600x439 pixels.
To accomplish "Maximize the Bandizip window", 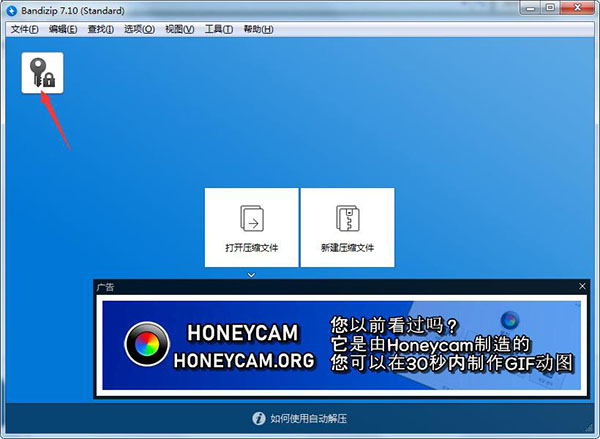I will click(x=550, y=8).
